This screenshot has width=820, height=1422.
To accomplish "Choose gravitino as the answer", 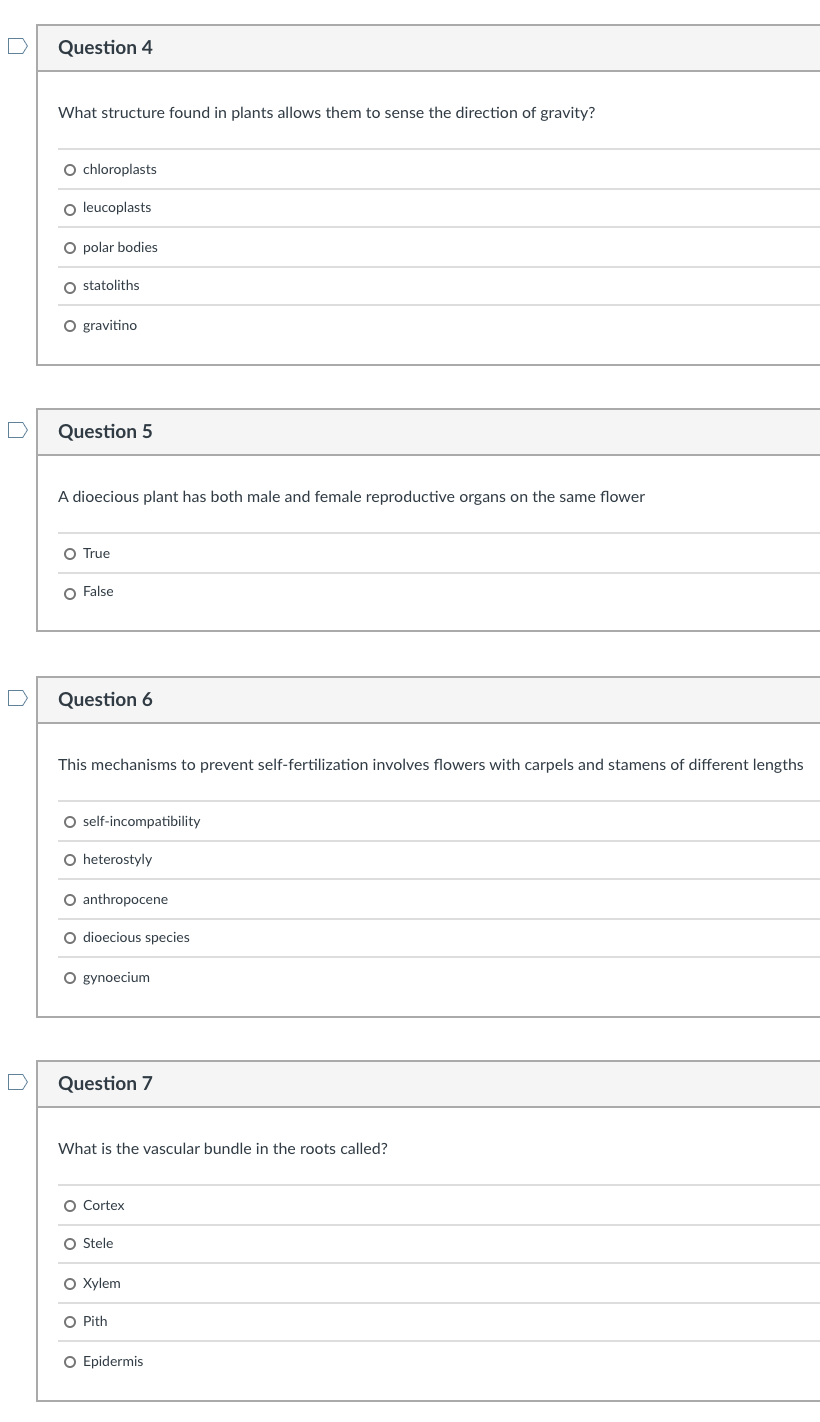I will [x=69, y=326].
